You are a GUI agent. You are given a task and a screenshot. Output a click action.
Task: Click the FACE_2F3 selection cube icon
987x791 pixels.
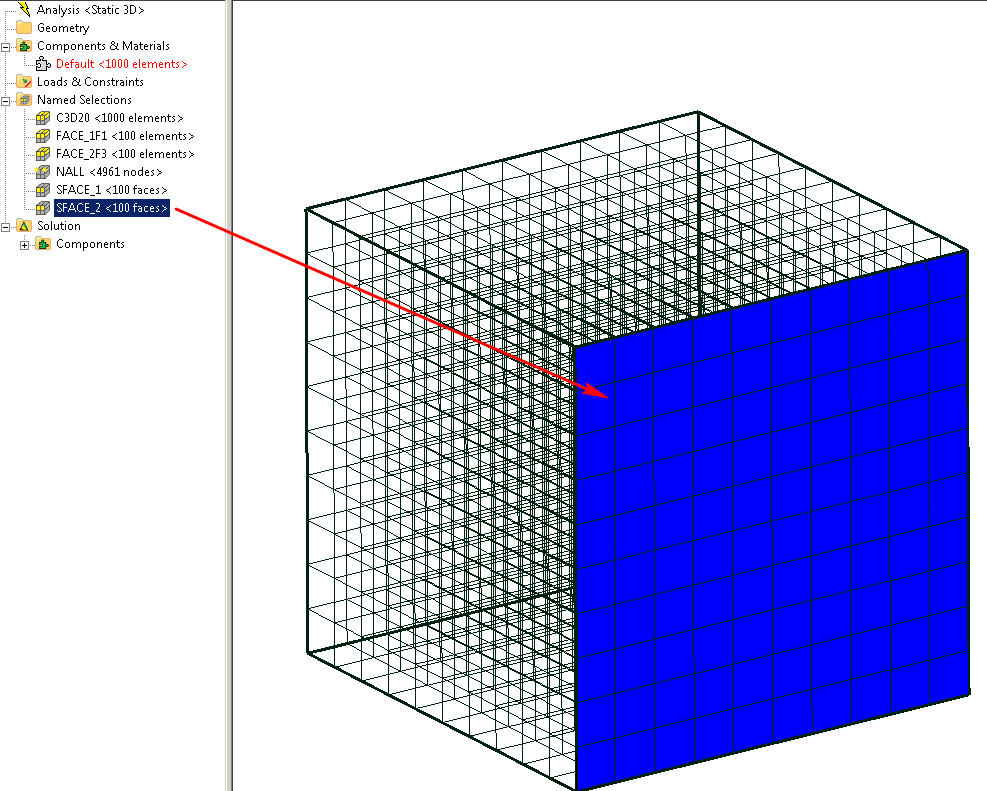[x=43, y=154]
